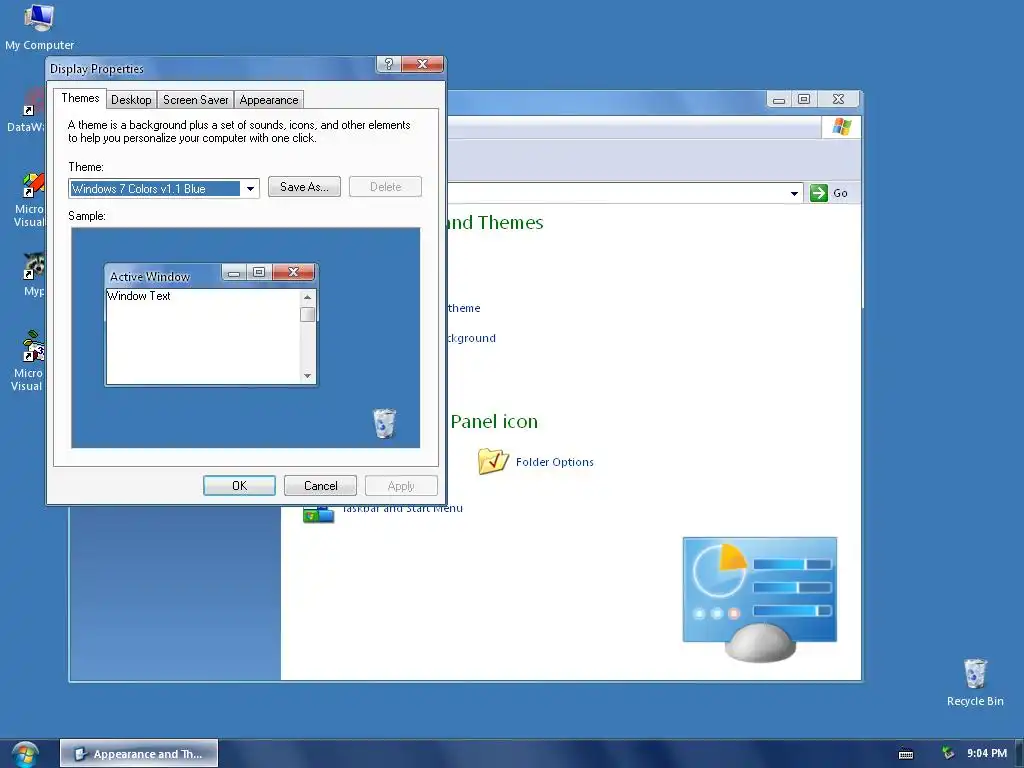
Task: Click the Folder Options icon
Action: tap(492, 461)
